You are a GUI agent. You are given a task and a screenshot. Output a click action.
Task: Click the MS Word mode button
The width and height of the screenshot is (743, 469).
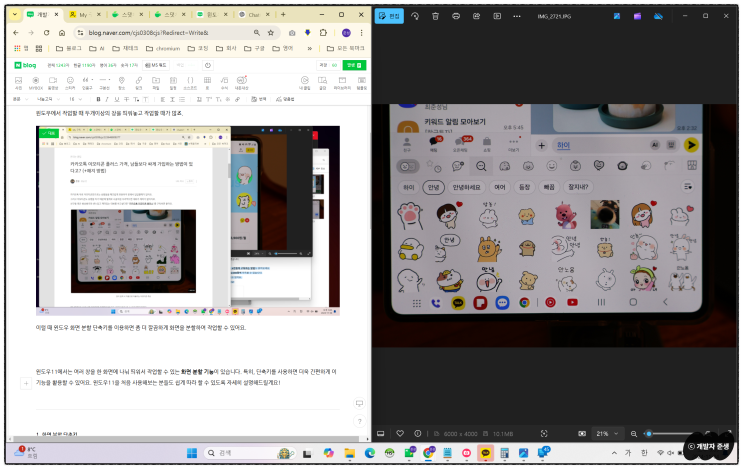[x=156, y=65]
